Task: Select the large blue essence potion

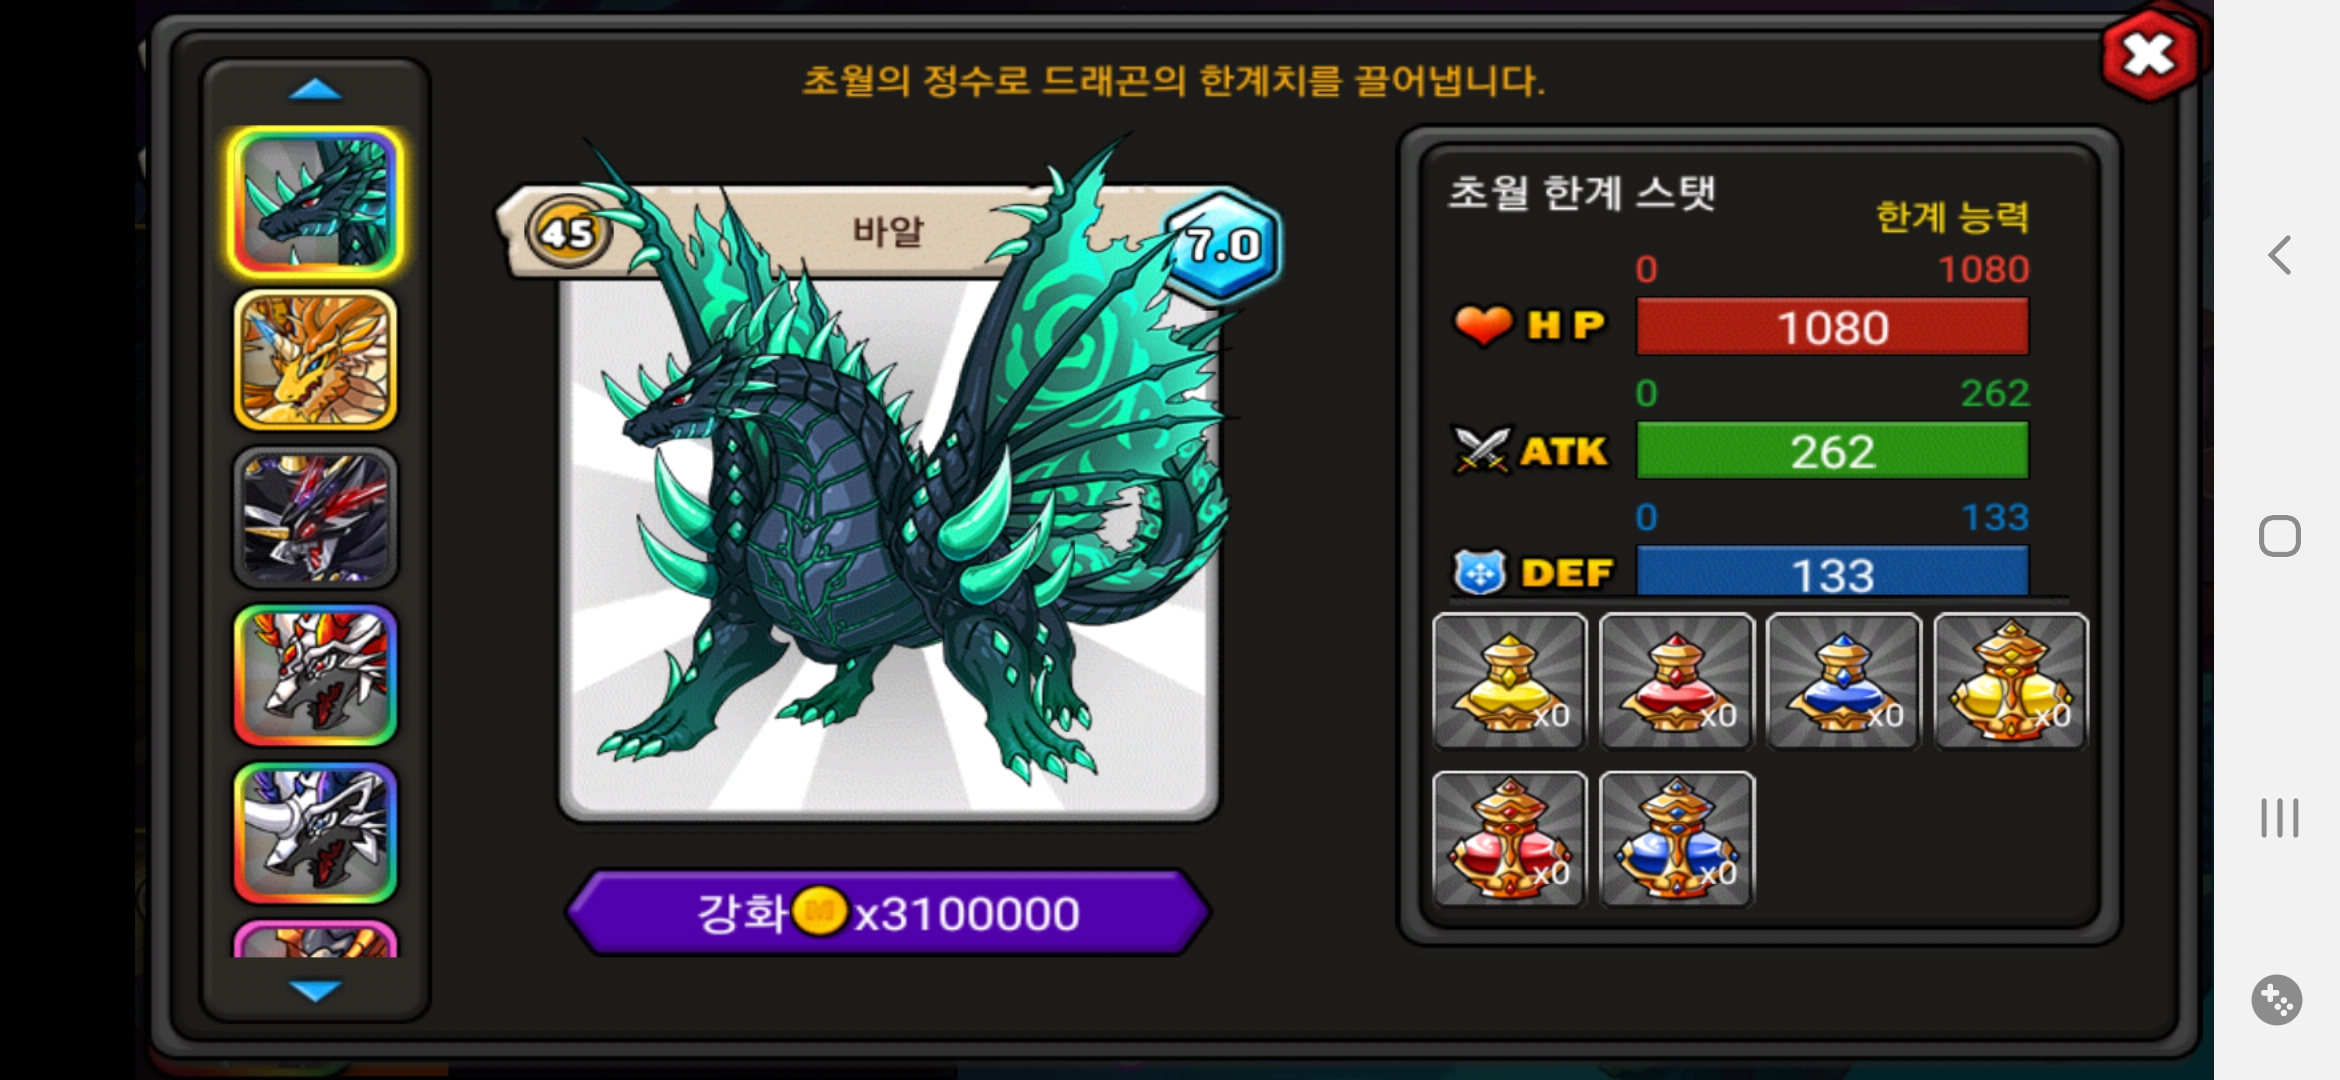Action: 1677,839
